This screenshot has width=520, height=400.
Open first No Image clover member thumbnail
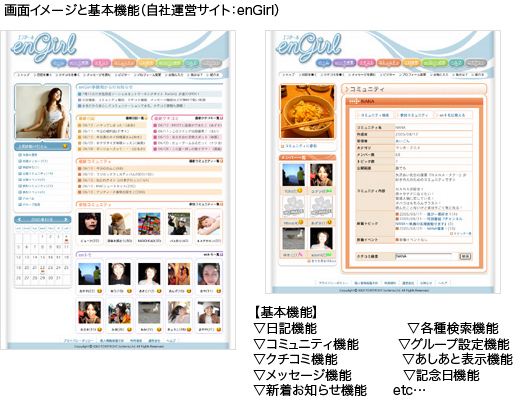coord(293,206)
